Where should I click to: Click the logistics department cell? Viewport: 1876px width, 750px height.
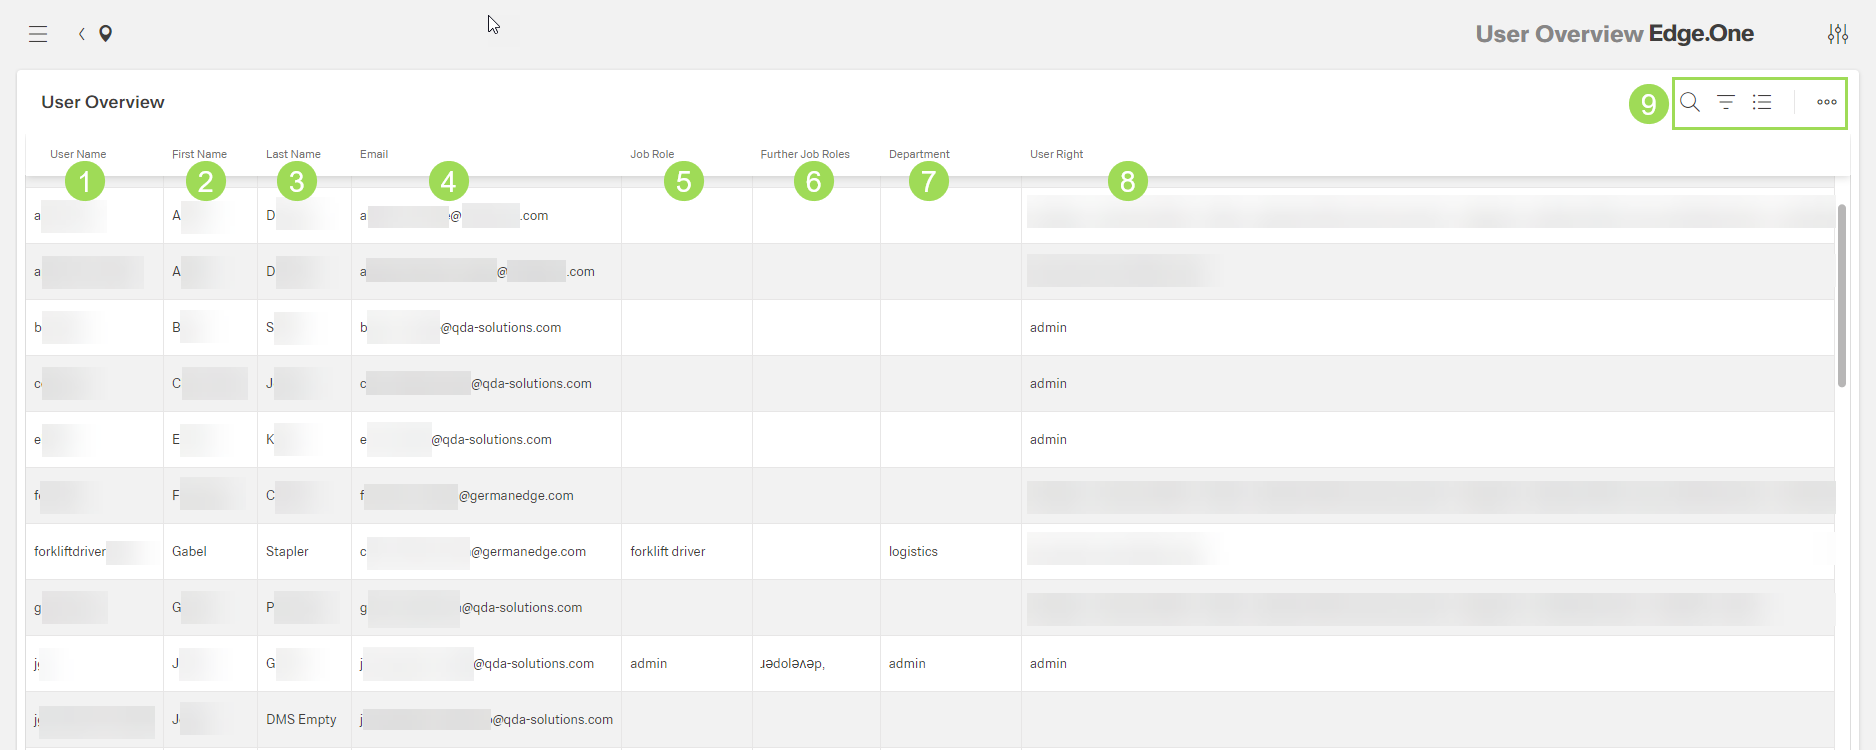click(x=913, y=552)
